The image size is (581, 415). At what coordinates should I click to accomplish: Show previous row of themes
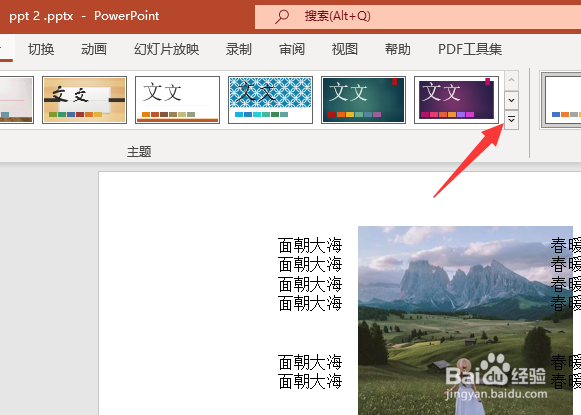[511, 80]
